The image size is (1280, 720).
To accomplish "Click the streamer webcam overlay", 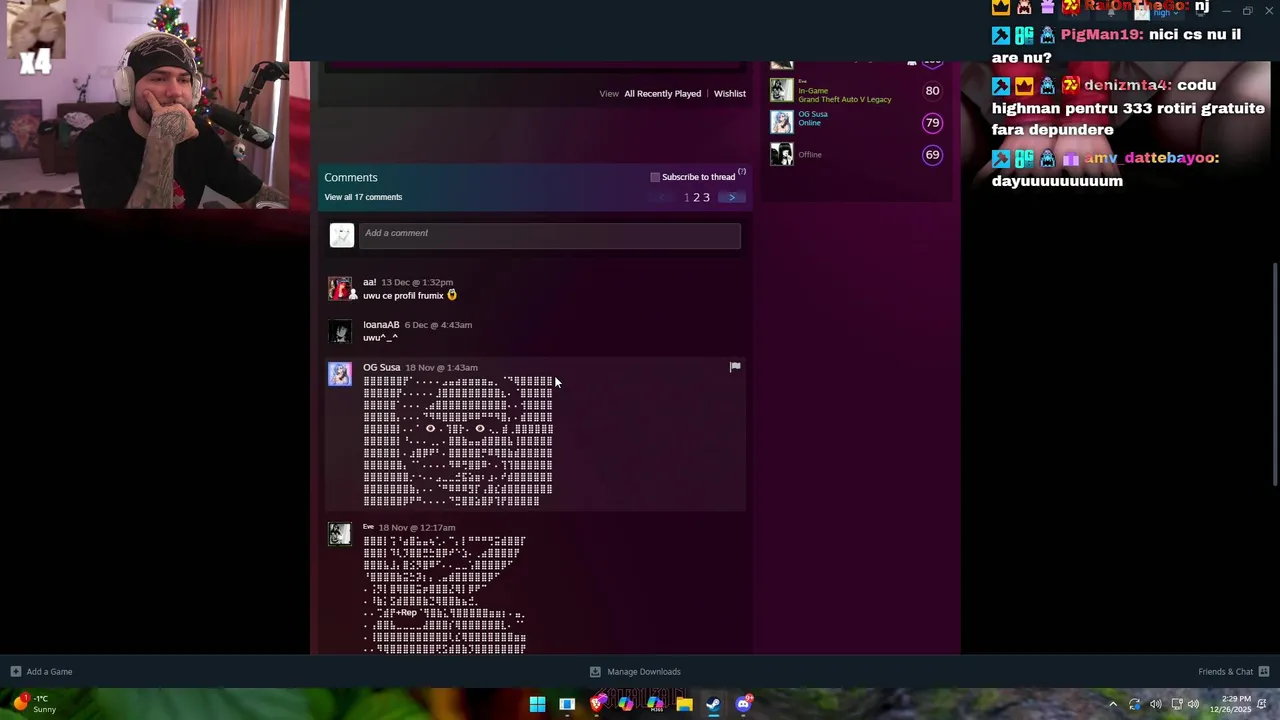I will tap(145, 104).
